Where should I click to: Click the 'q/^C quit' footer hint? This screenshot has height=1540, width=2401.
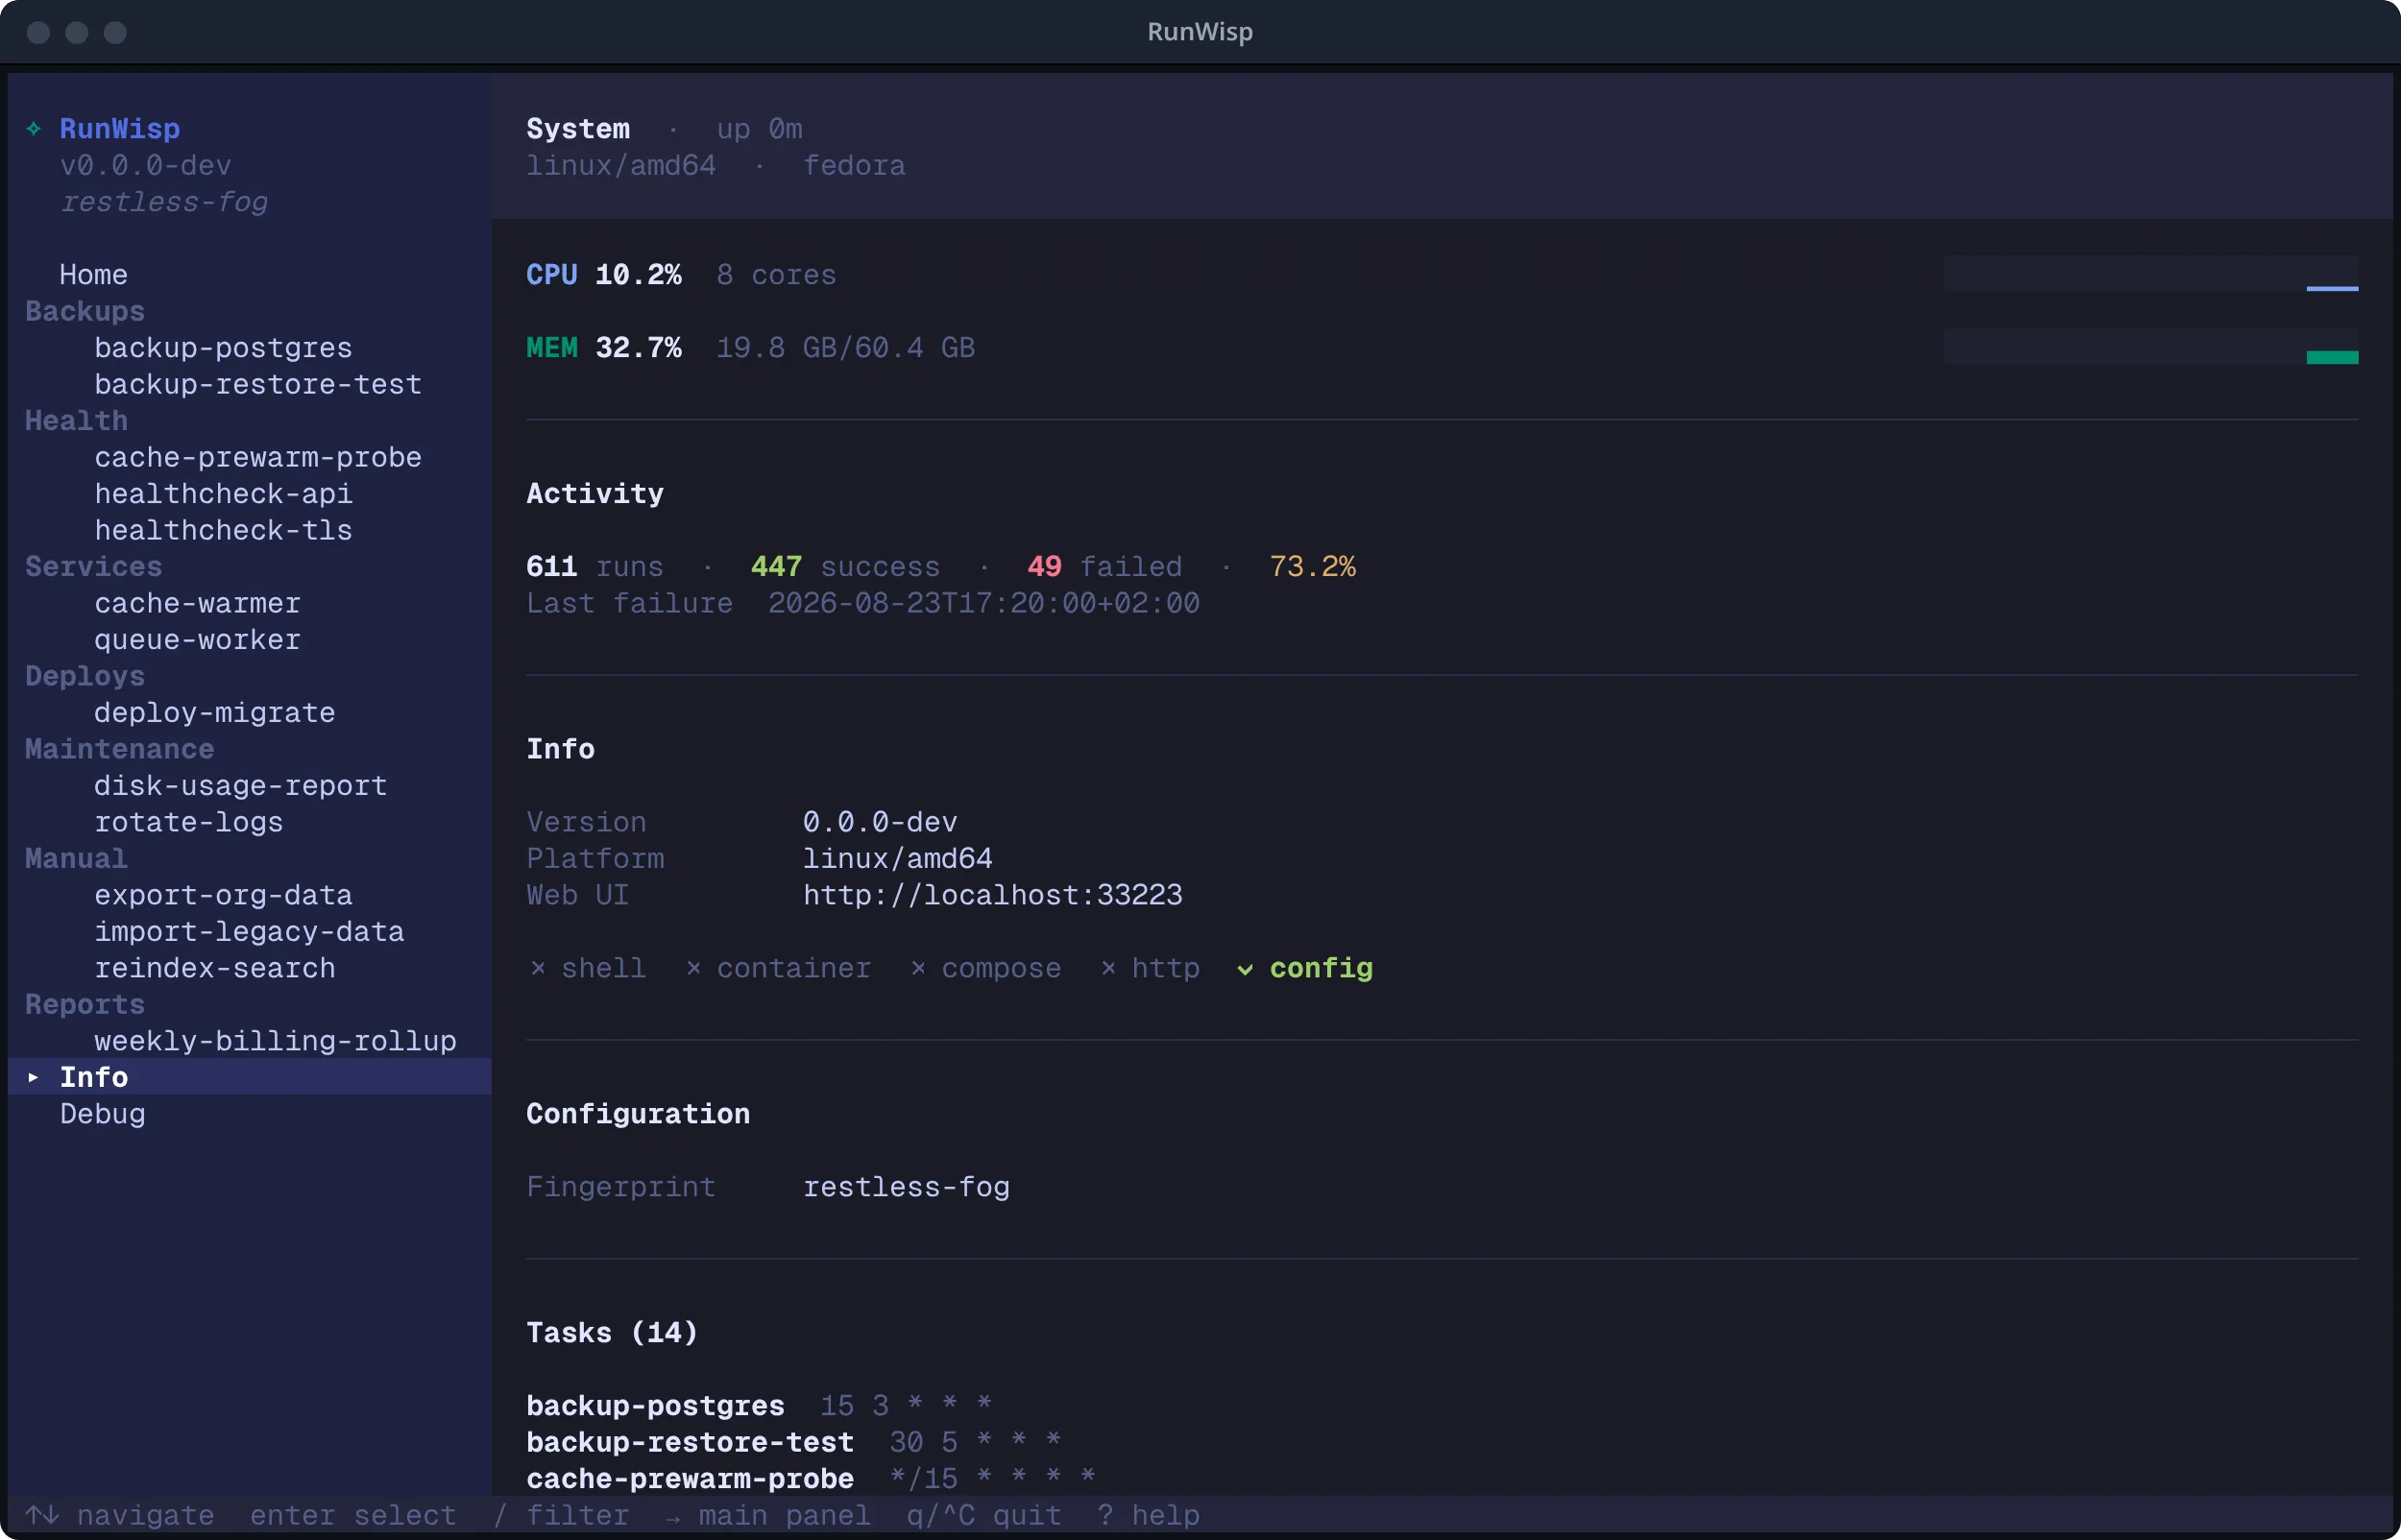[984, 1515]
